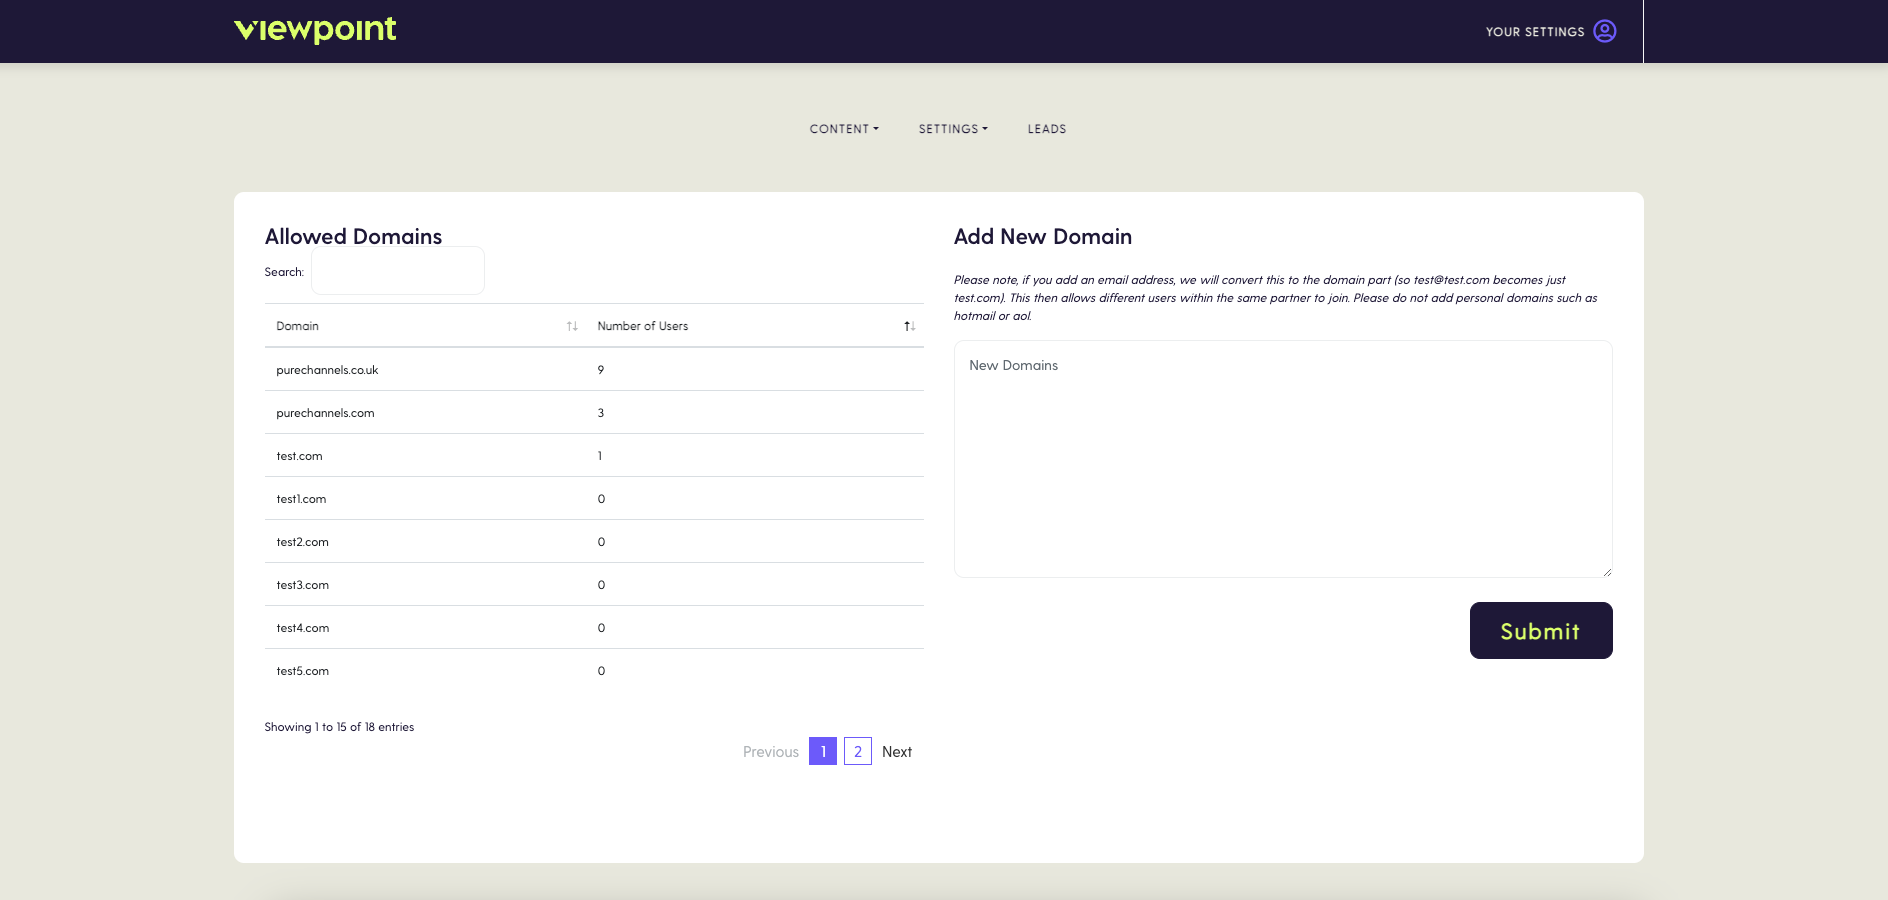Expand the CONTENT dropdown menu
1888x900 pixels.
(844, 129)
